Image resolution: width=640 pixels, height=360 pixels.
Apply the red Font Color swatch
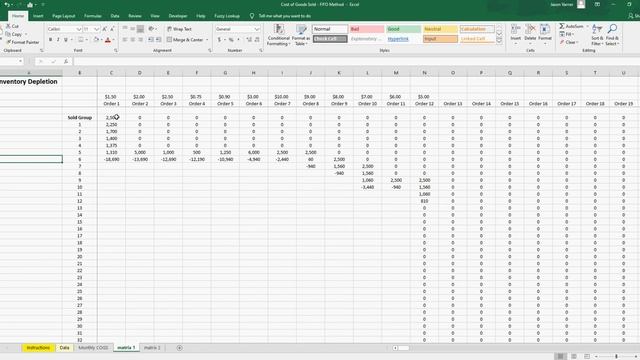tap(108, 40)
